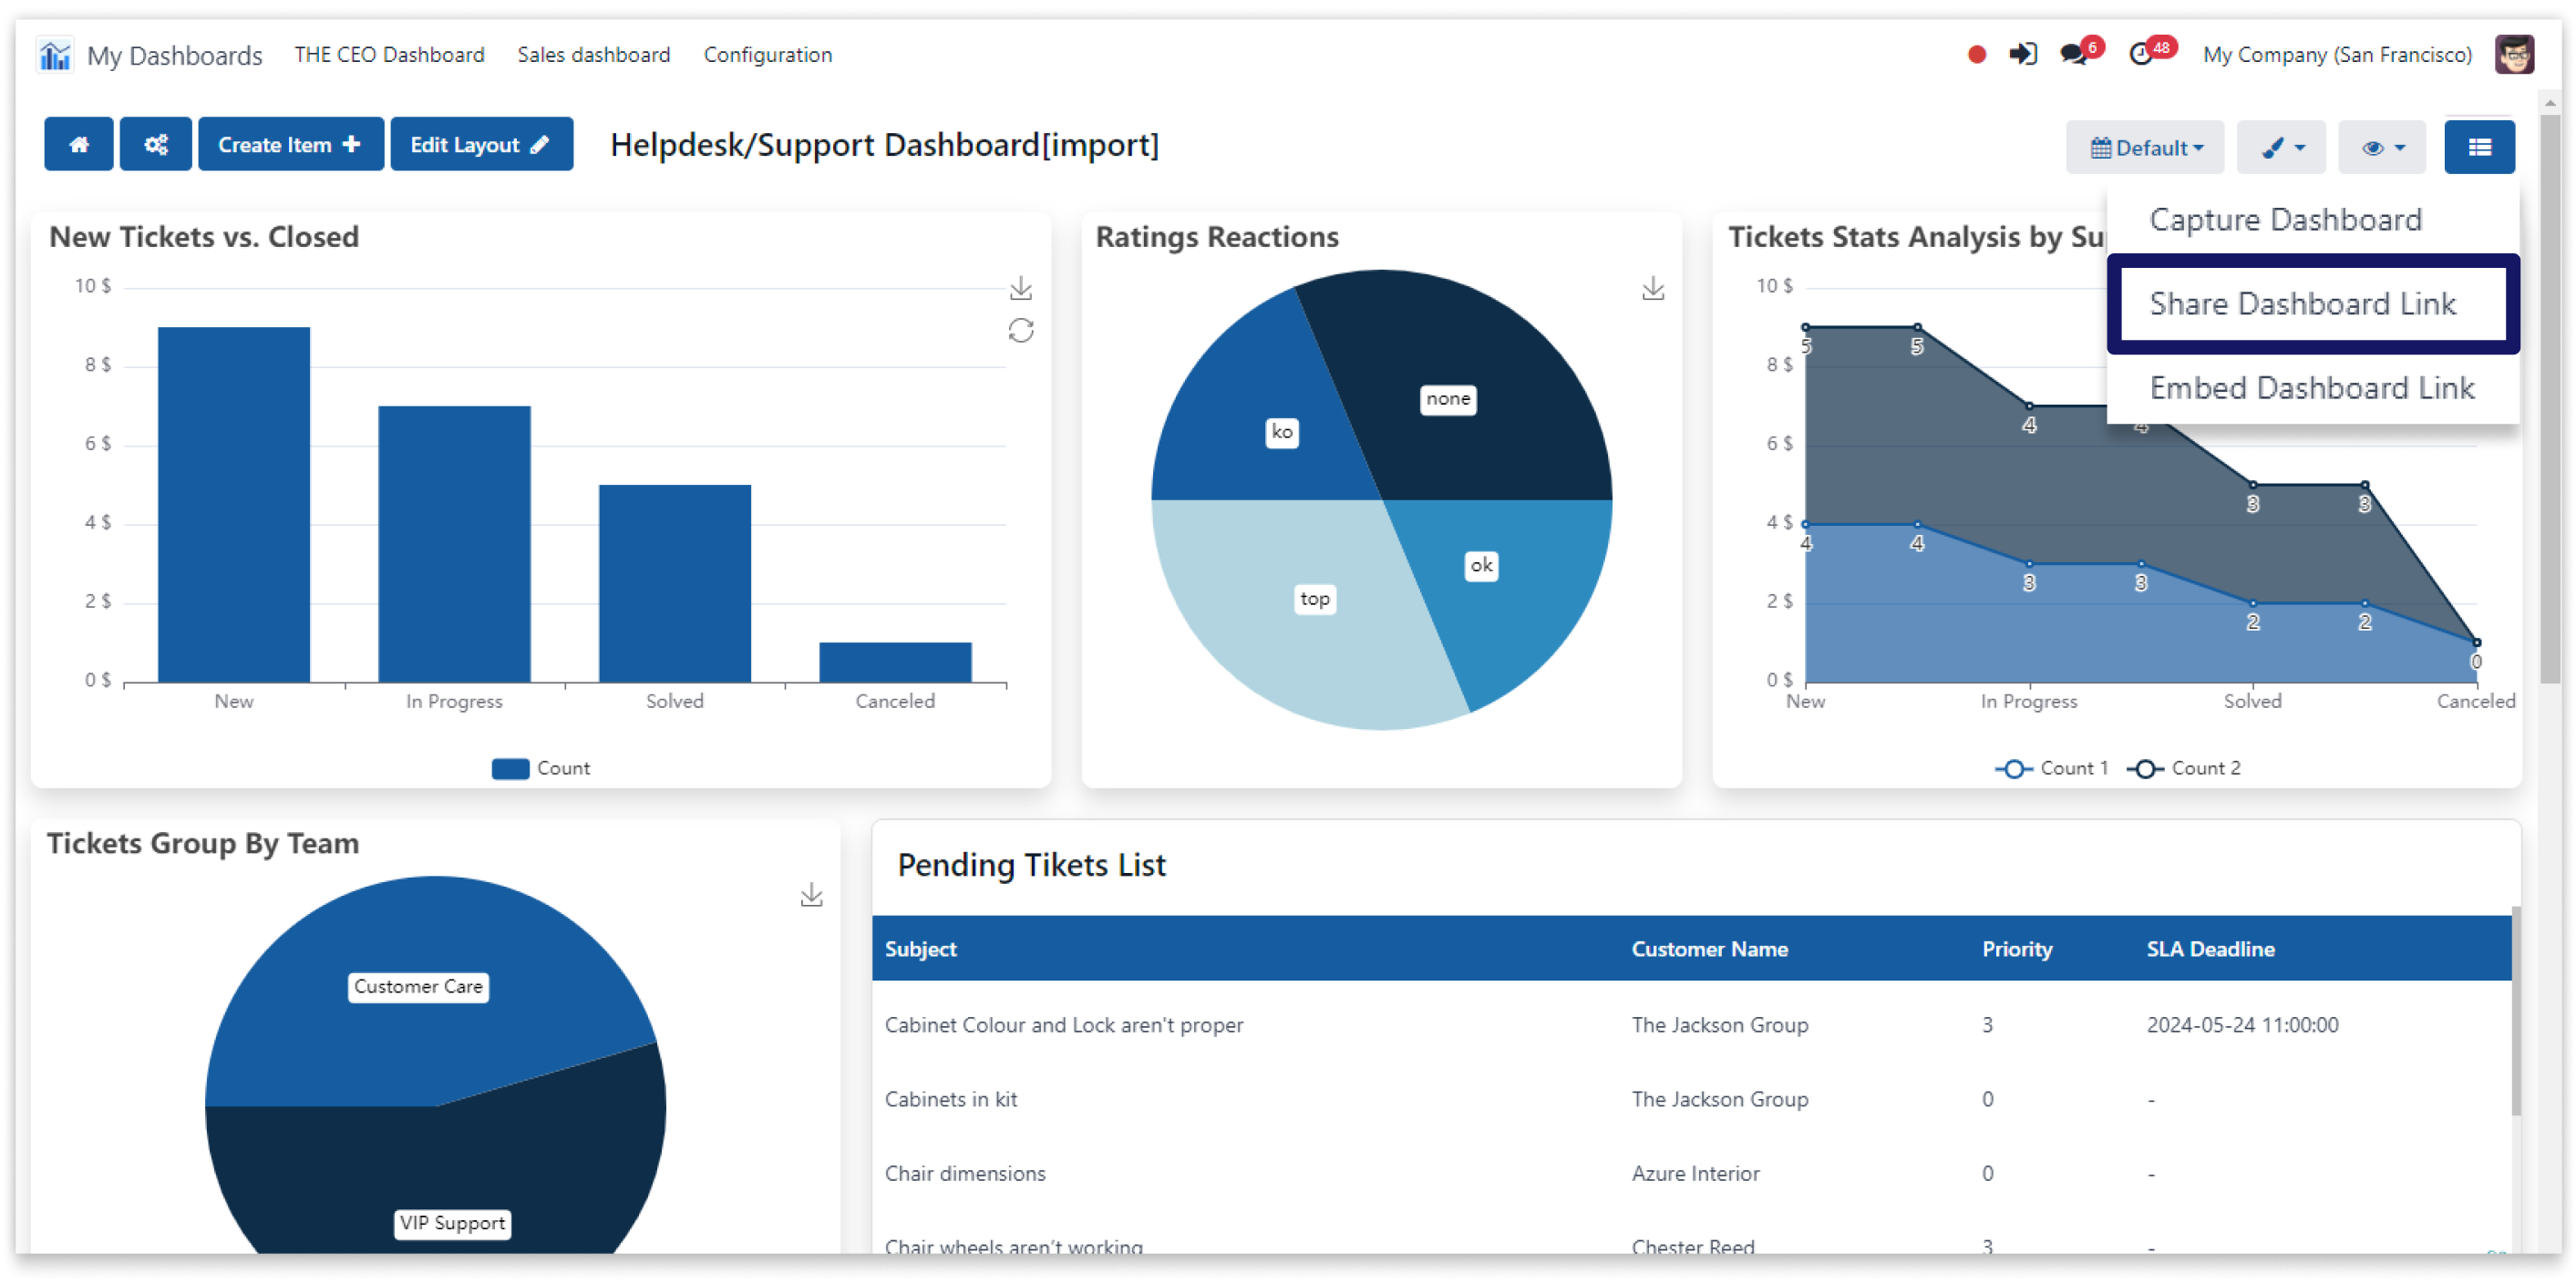
Task: Click the Solved bar in chart
Action: 675,583
